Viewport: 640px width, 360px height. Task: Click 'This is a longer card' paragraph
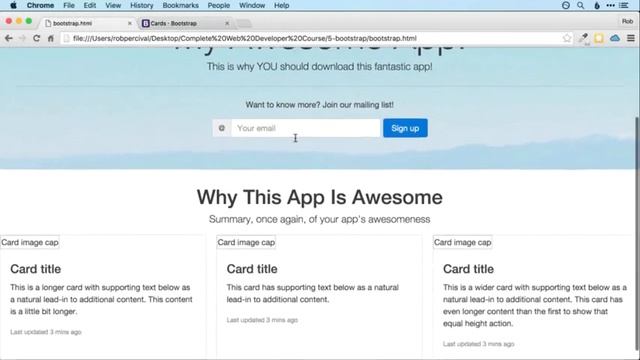coord(101,299)
